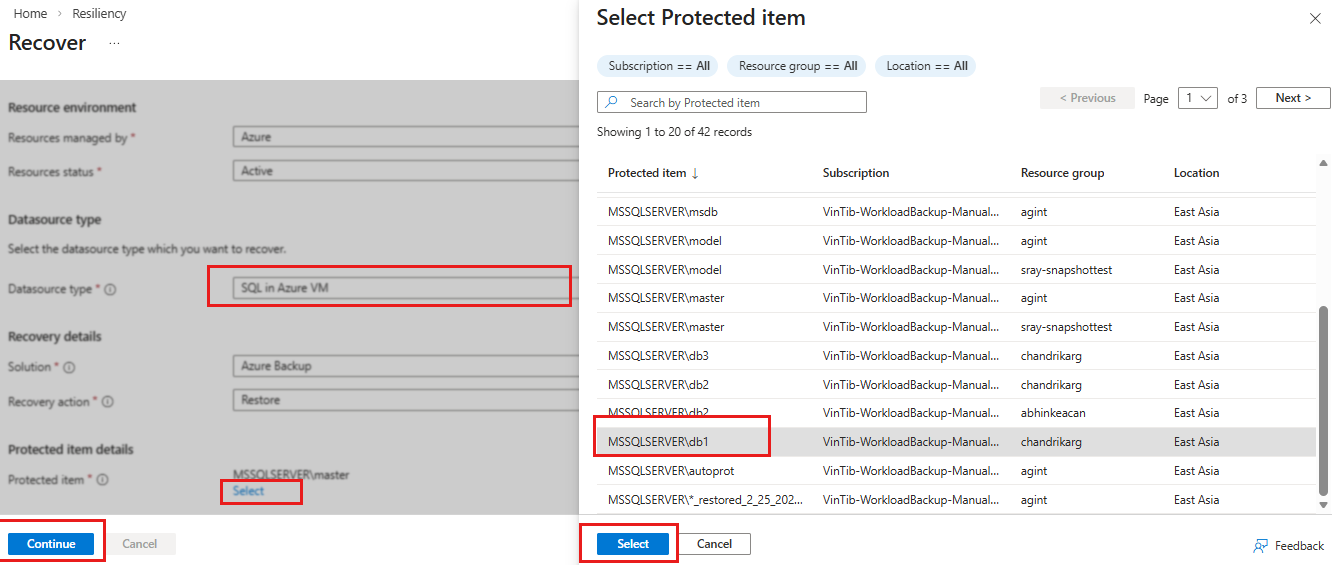This screenshot has height=565, width=1332.
Task: Open Resources status dropdown
Action: click(405, 171)
